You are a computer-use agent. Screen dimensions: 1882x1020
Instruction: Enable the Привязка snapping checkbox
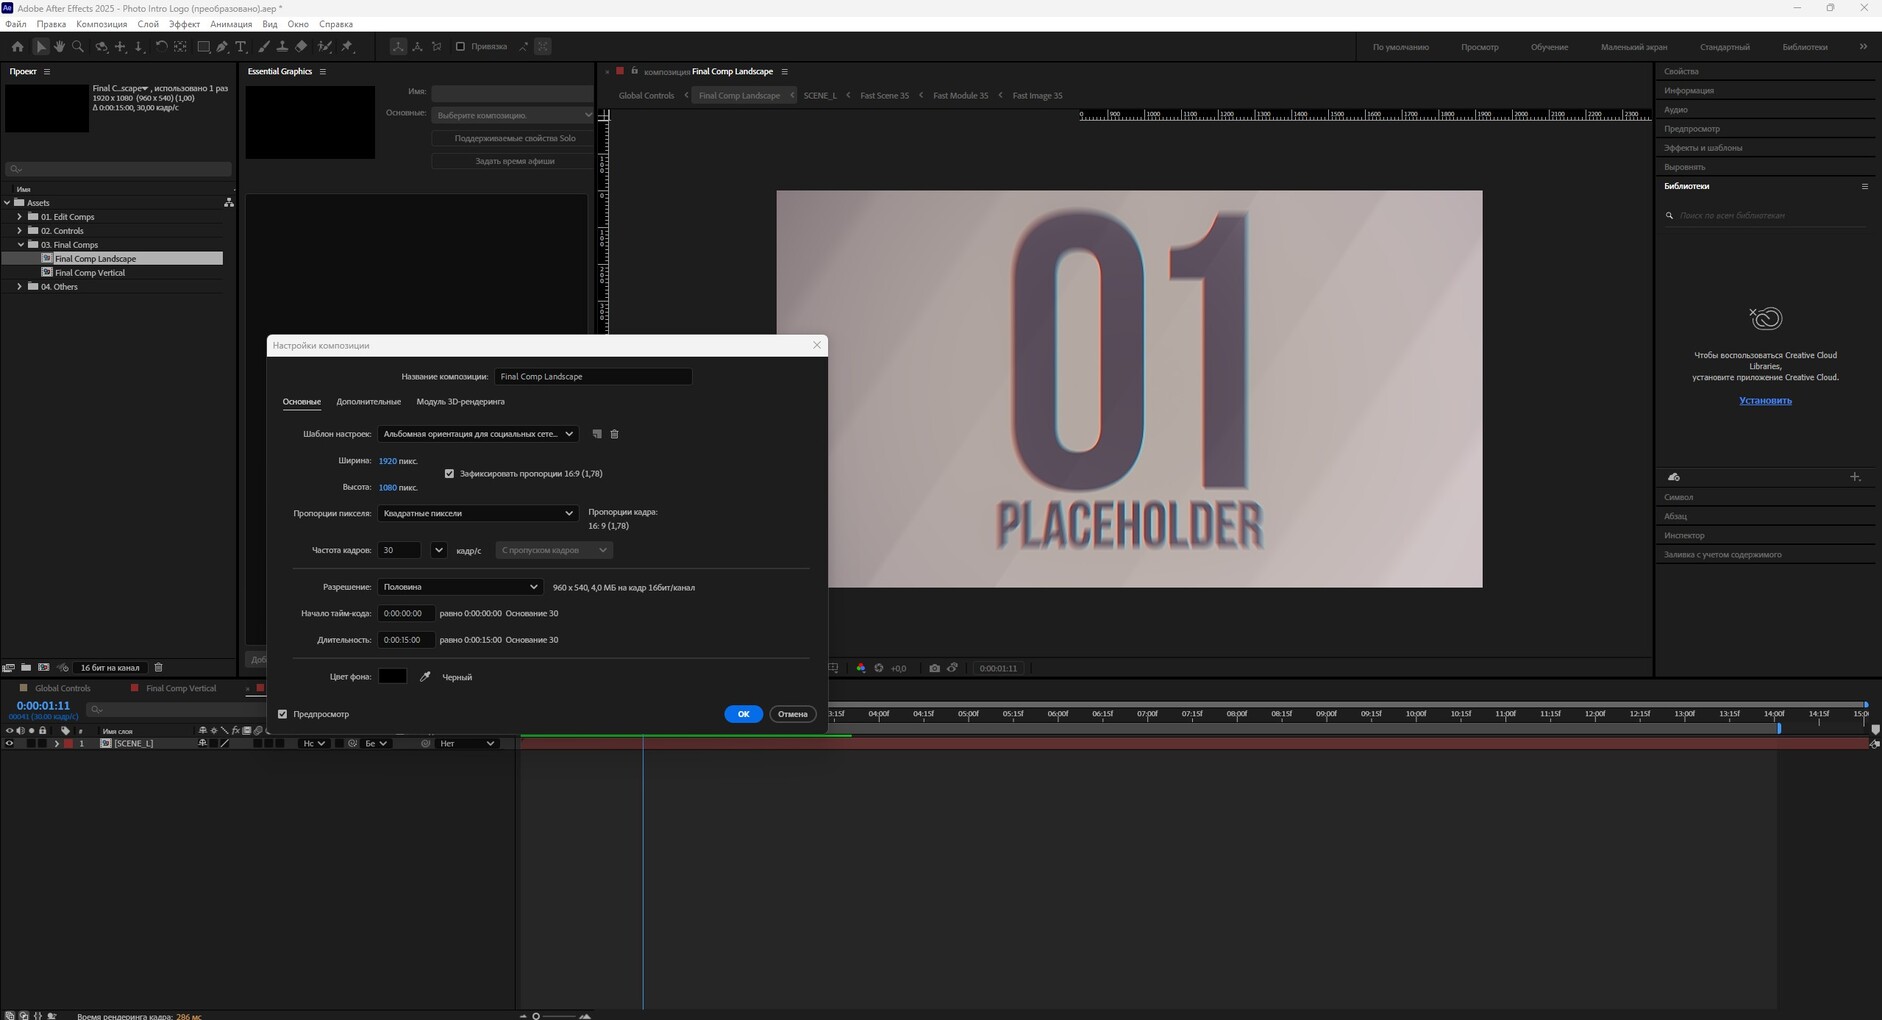pyautogui.click(x=460, y=46)
